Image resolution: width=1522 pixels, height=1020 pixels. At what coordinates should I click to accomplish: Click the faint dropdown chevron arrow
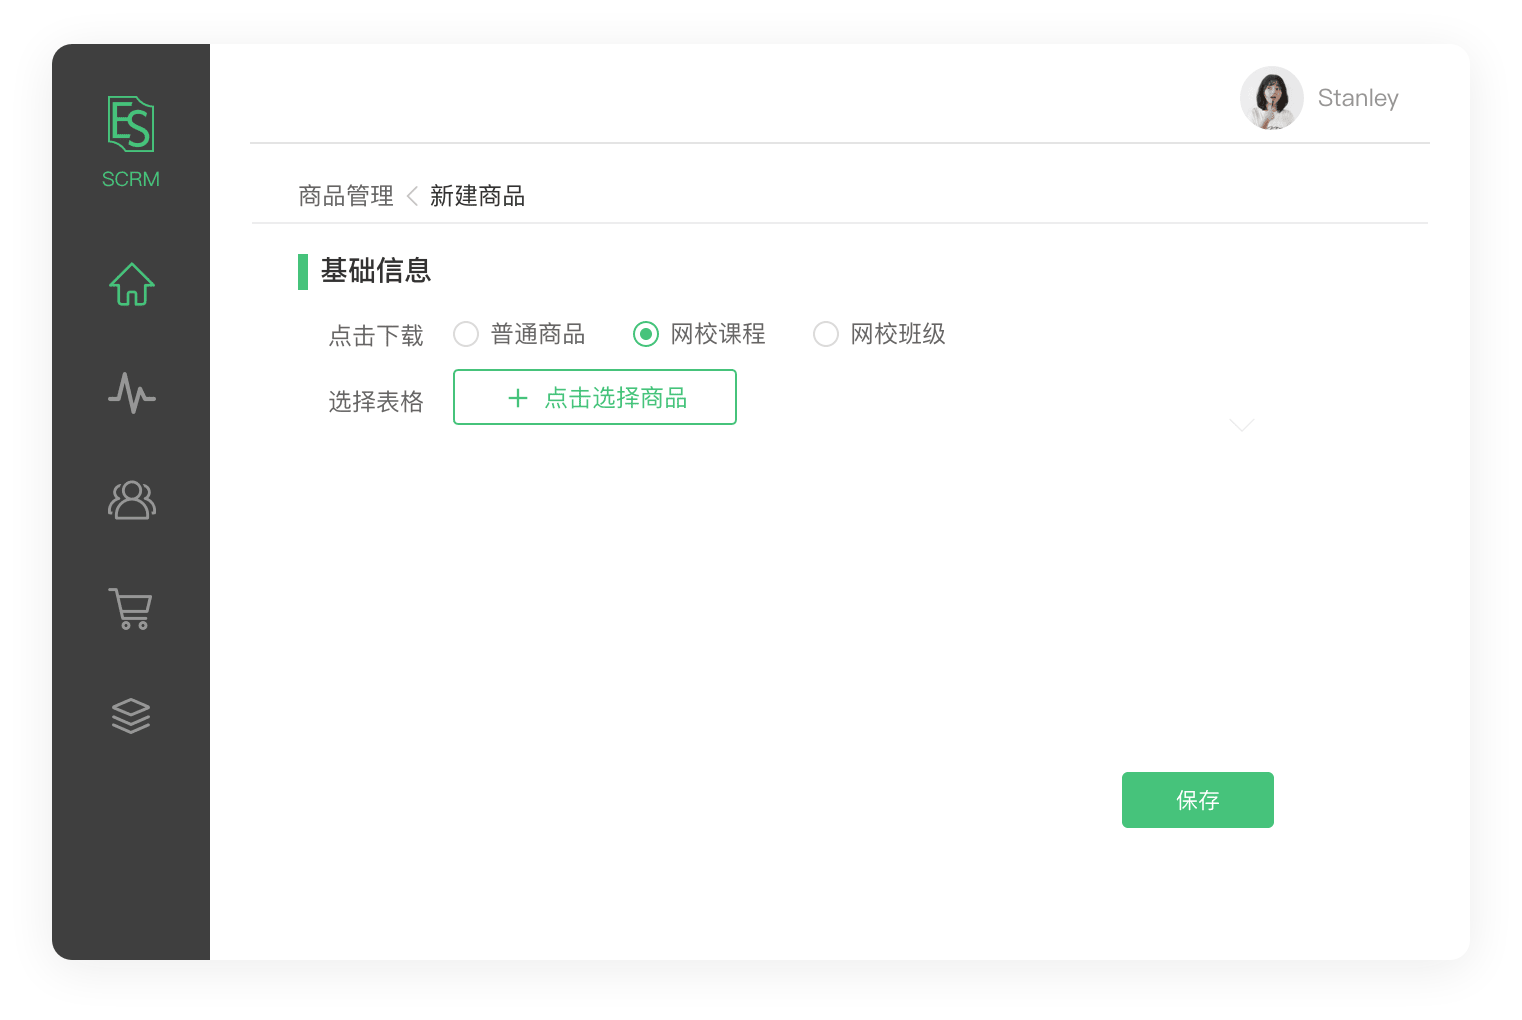(x=1242, y=425)
